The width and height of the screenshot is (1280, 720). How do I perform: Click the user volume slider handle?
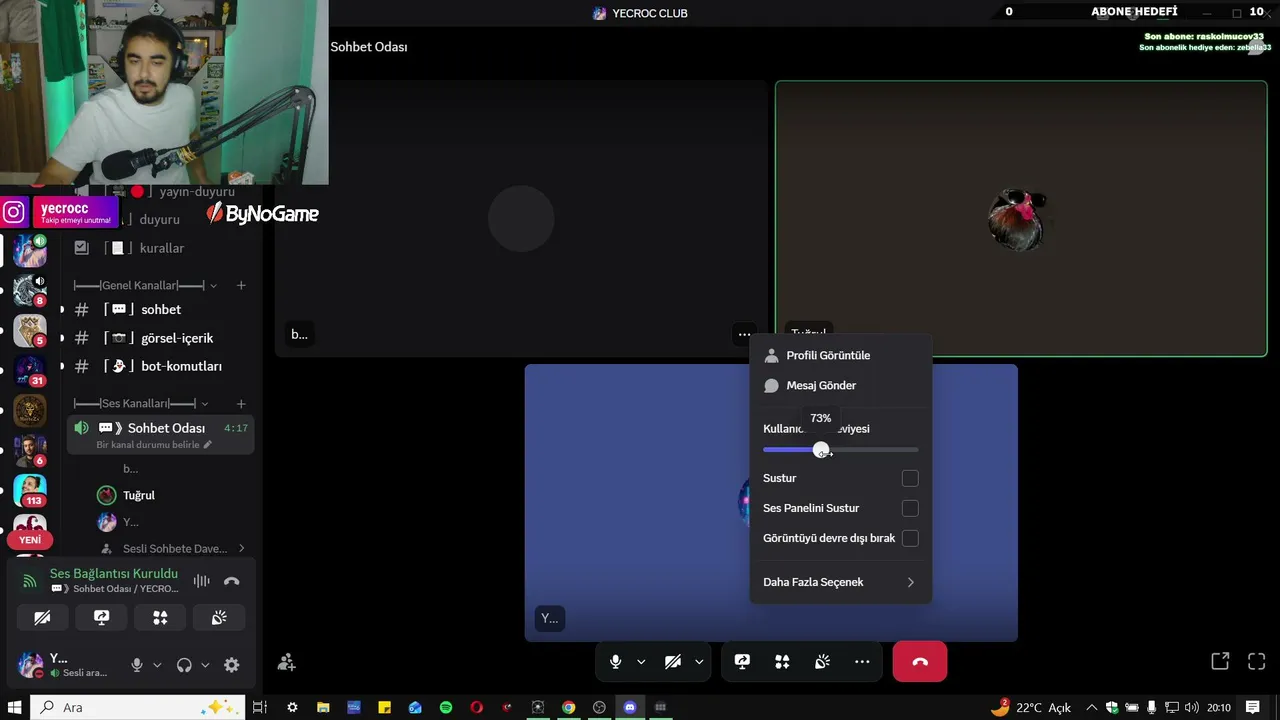point(821,450)
